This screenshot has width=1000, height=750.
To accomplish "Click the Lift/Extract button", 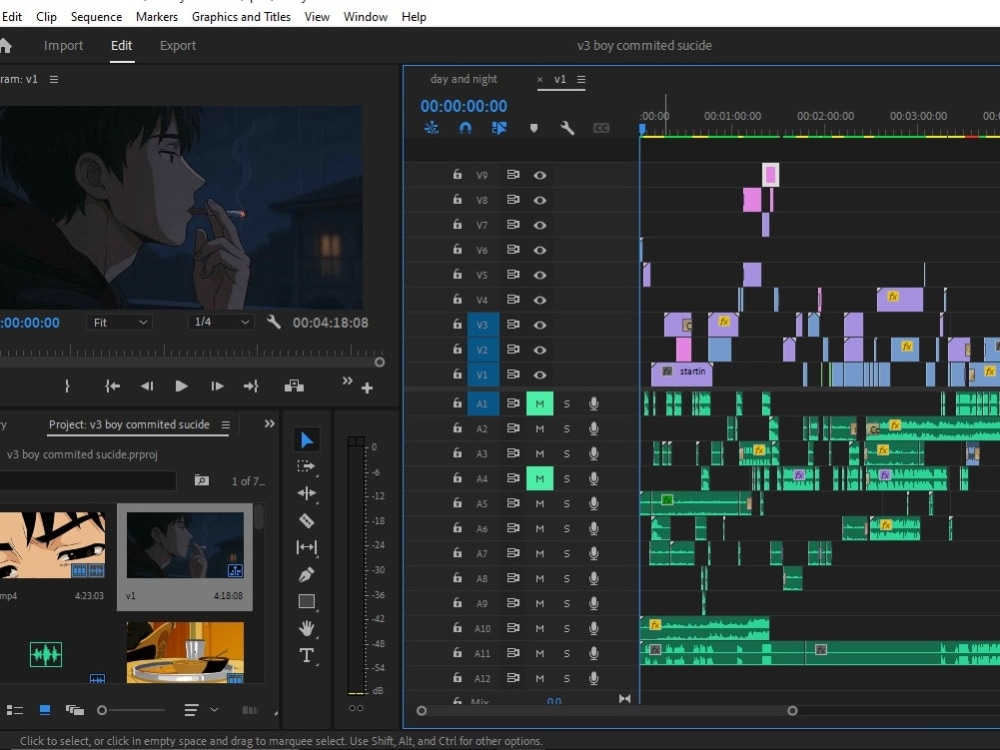I will pos(294,386).
